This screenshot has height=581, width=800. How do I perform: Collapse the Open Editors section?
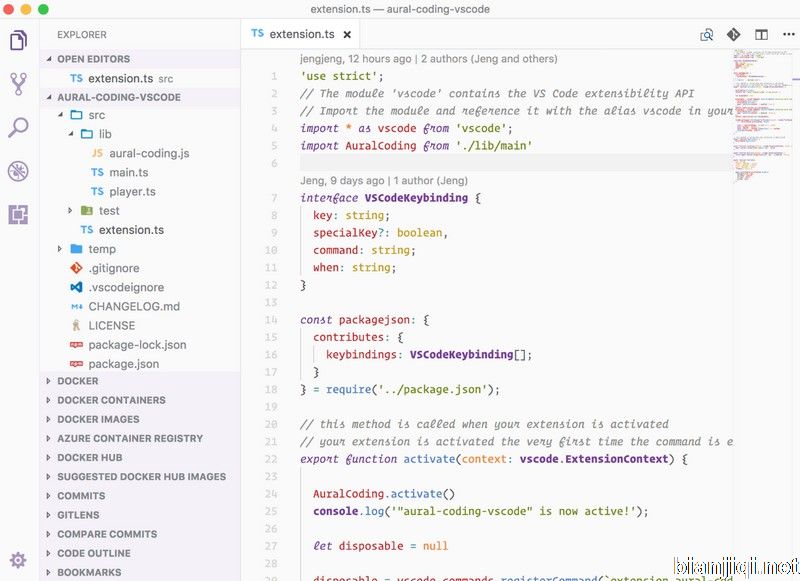click(x=49, y=59)
